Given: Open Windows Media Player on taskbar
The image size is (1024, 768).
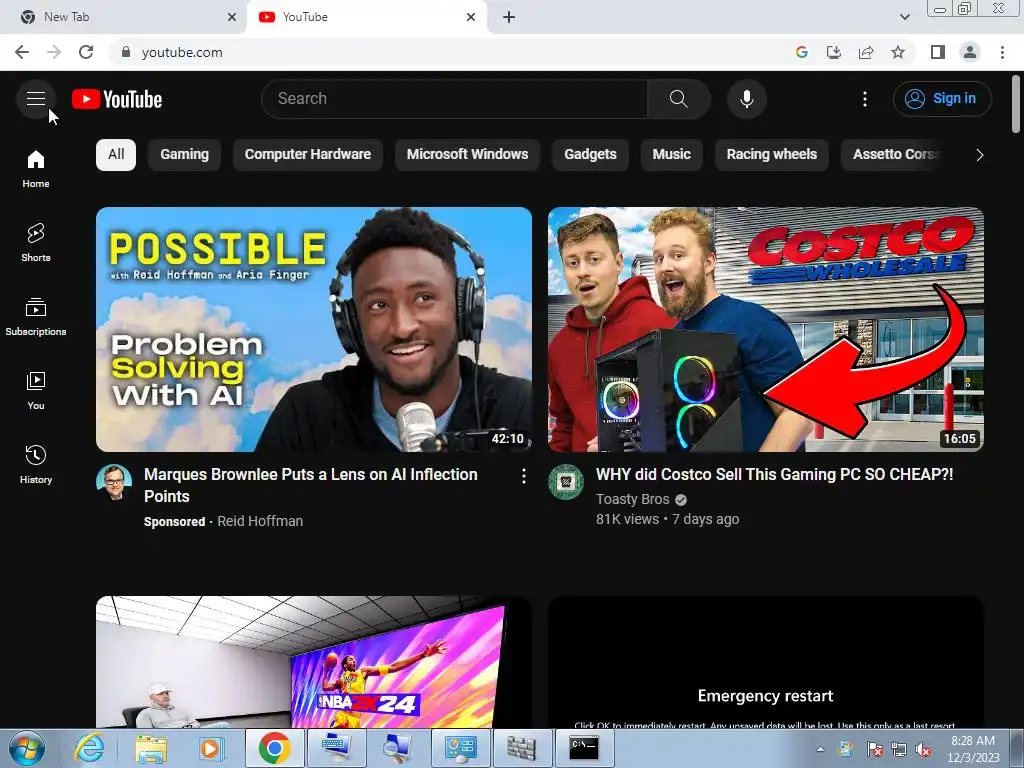Looking at the screenshot, I should [211, 748].
